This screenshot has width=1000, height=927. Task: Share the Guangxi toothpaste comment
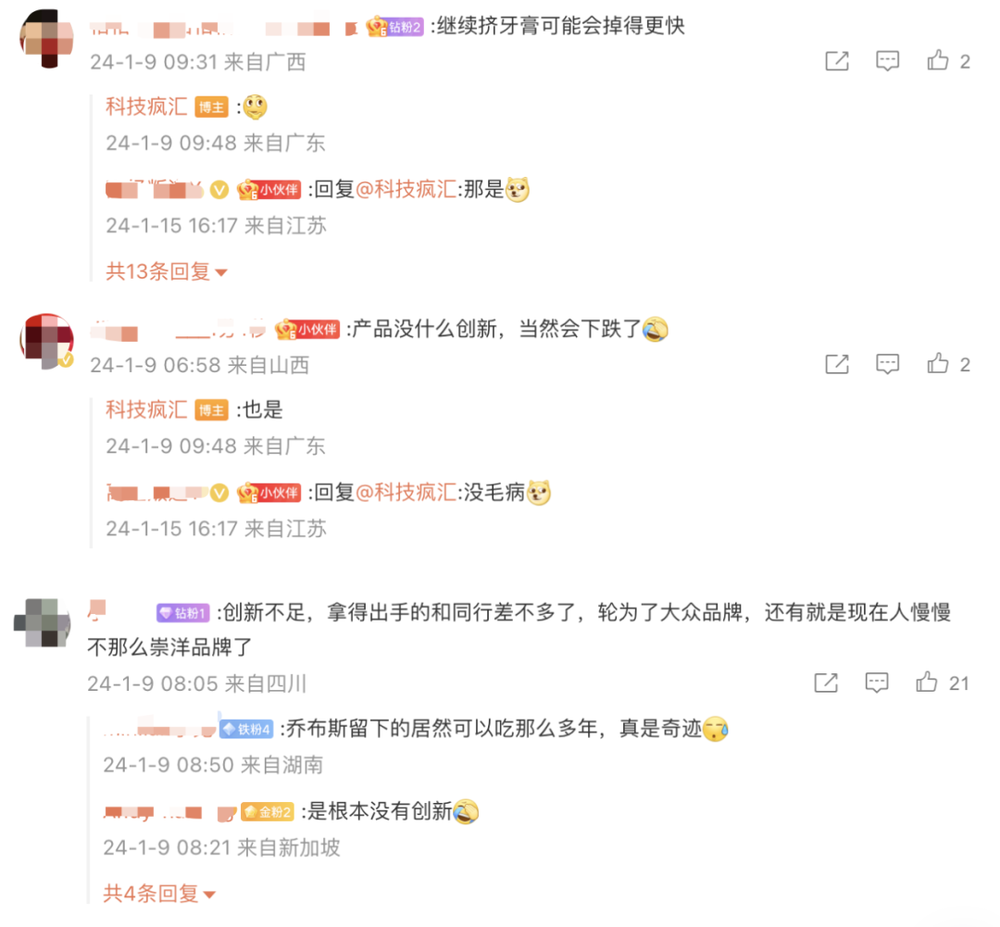click(837, 61)
